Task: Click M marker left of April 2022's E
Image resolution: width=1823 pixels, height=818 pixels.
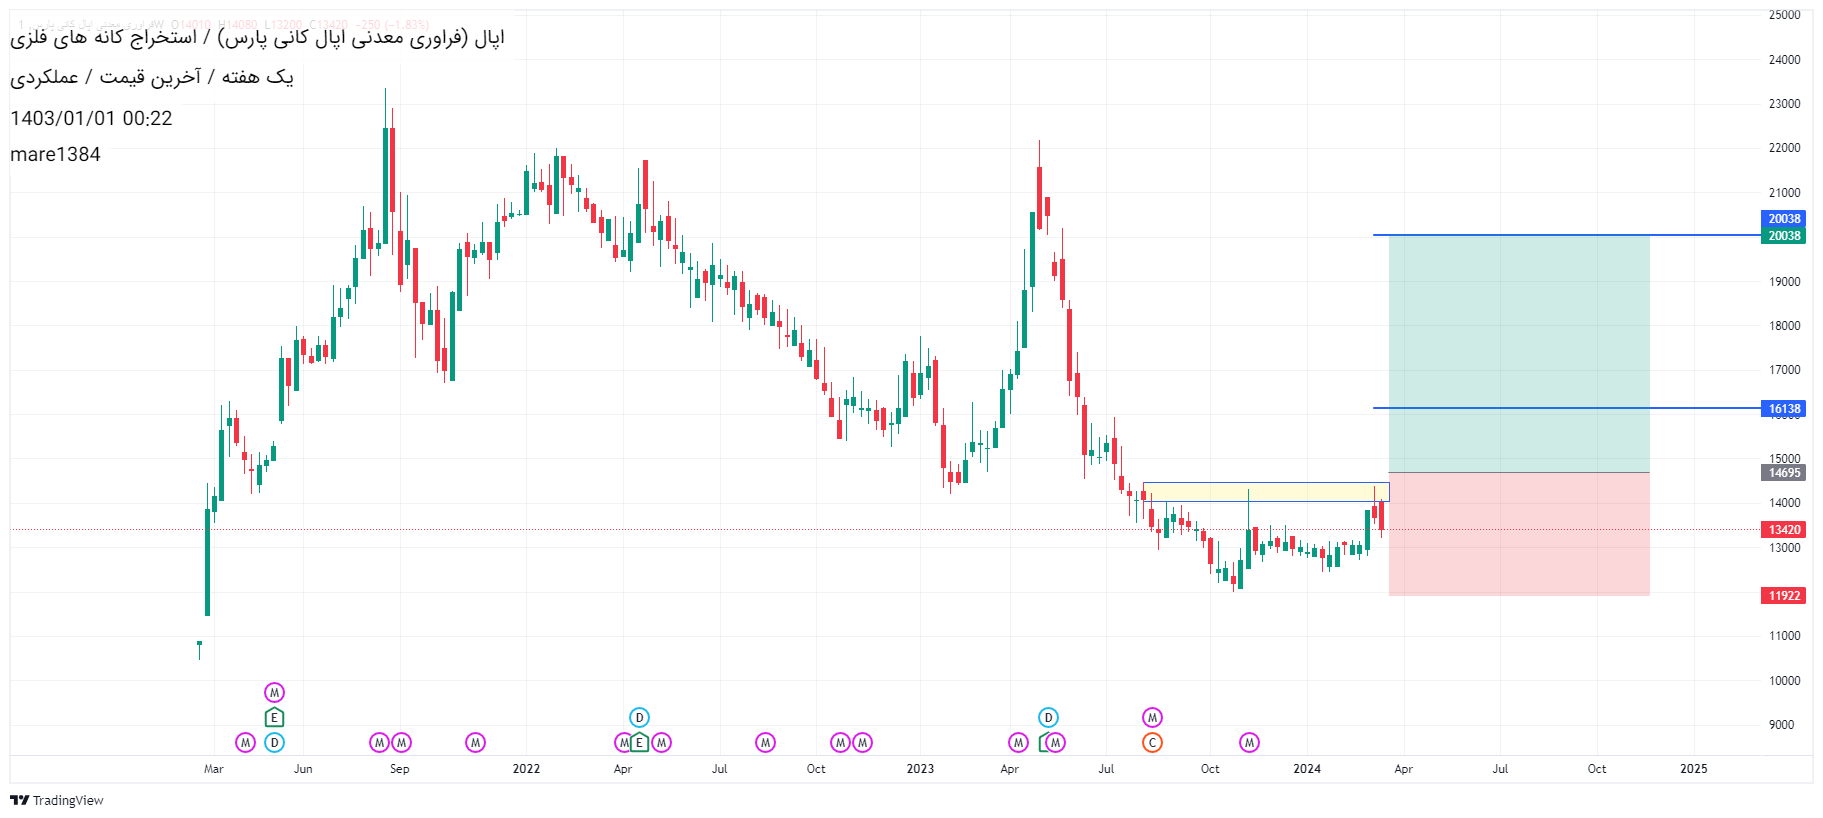Action: [x=622, y=742]
